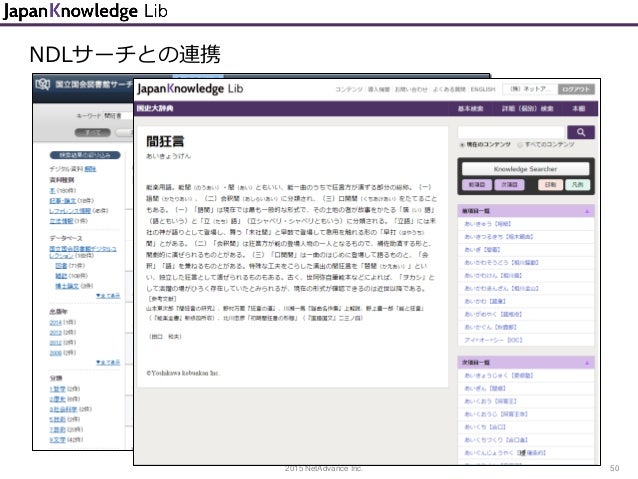Open the 凡例 legend button
The image size is (638, 479).
pyautogui.click(x=577, y=185)
